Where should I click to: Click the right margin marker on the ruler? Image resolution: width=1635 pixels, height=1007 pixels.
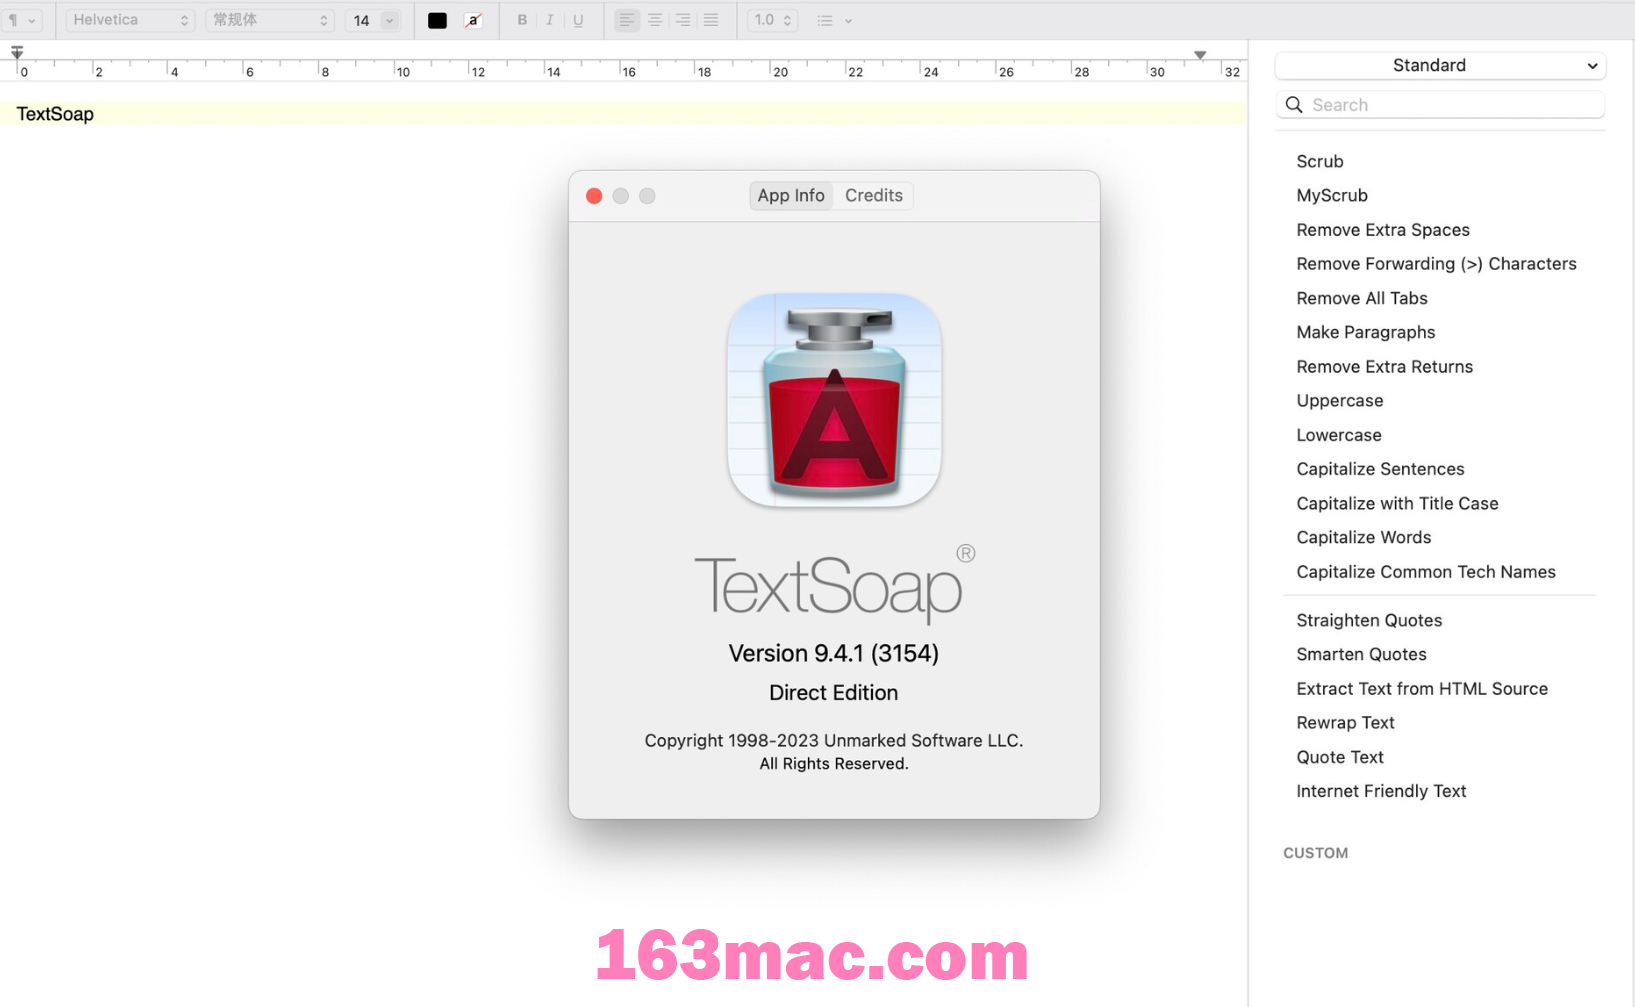pyautogui.click(x=1200, y=55)
